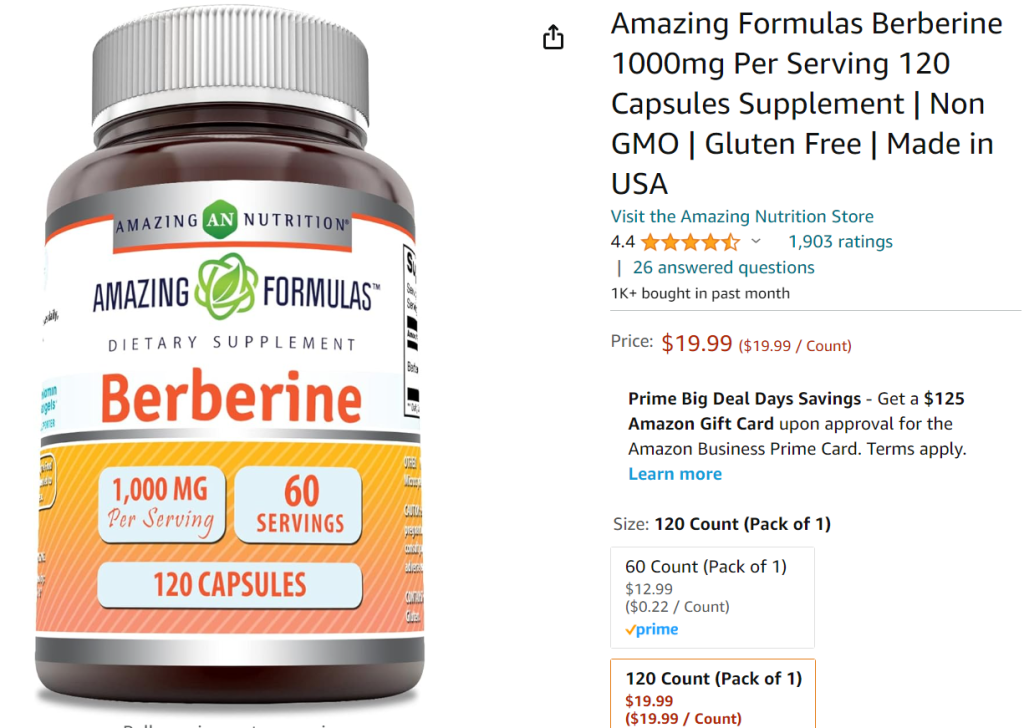Click the $19.99 price text
This screenshot has width=1024, height=728.
tap(696, 343)
